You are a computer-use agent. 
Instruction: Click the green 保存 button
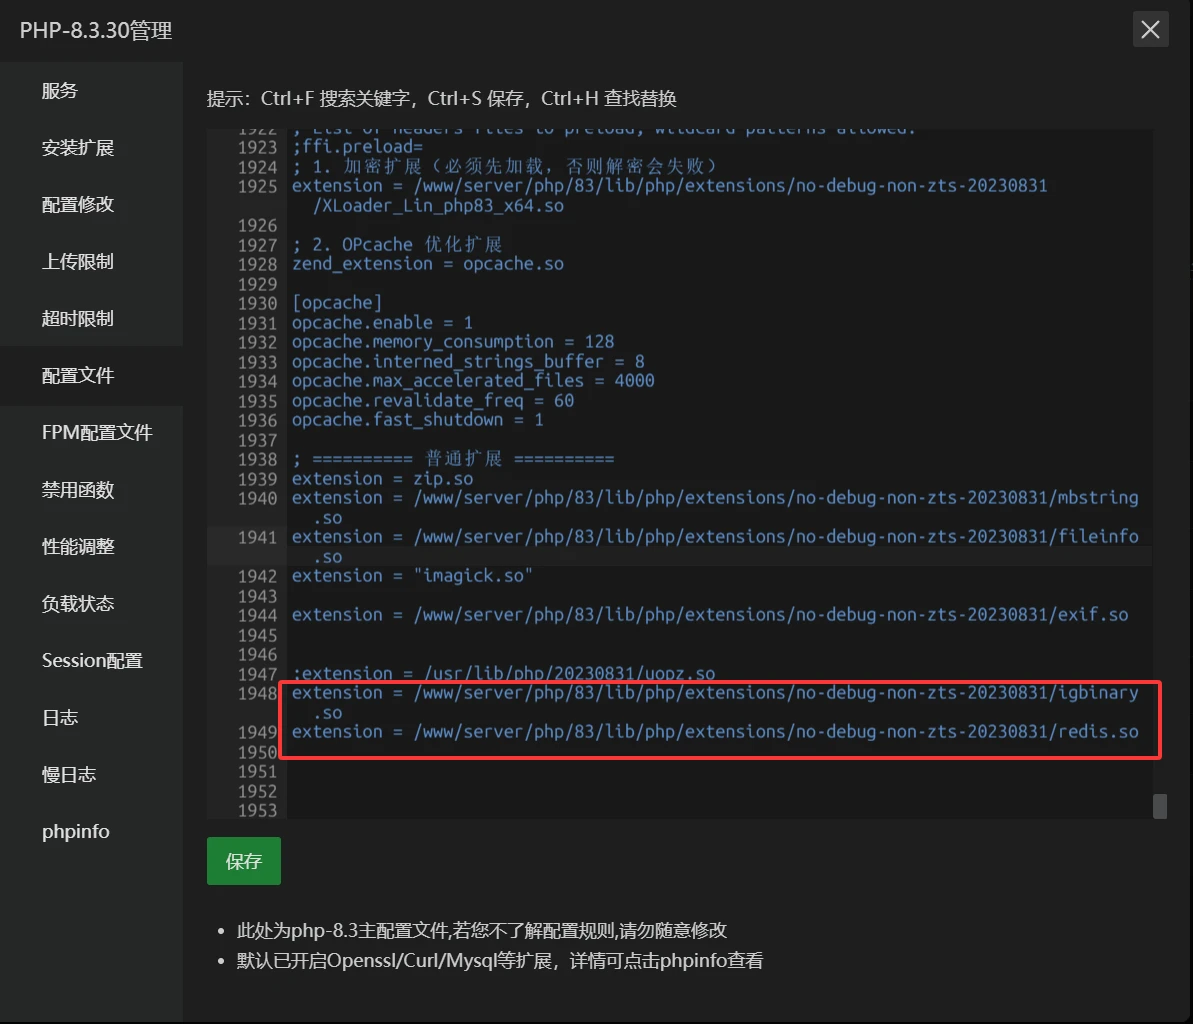point(243,861)
